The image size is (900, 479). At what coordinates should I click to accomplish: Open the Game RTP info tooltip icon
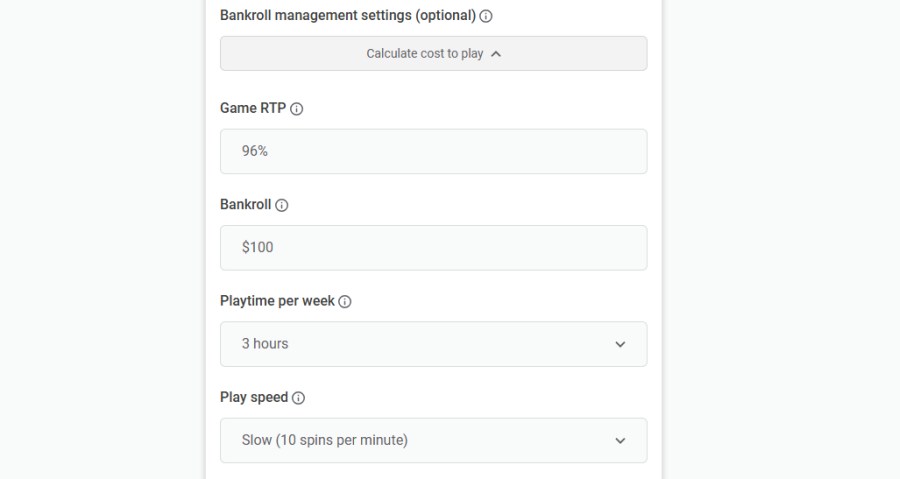point(297,109)
